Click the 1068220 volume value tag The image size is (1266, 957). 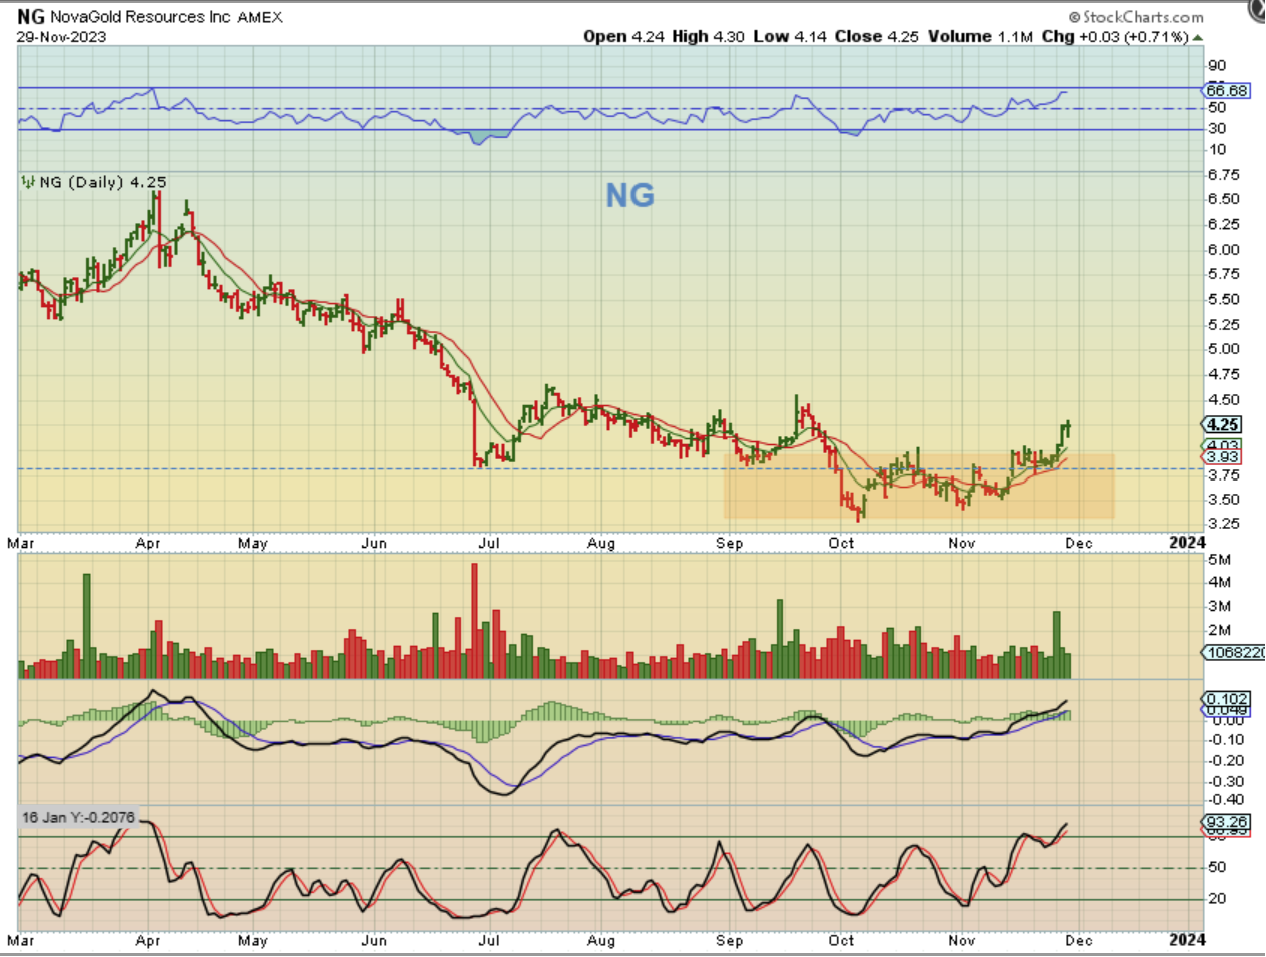[x=1232, y=652]
